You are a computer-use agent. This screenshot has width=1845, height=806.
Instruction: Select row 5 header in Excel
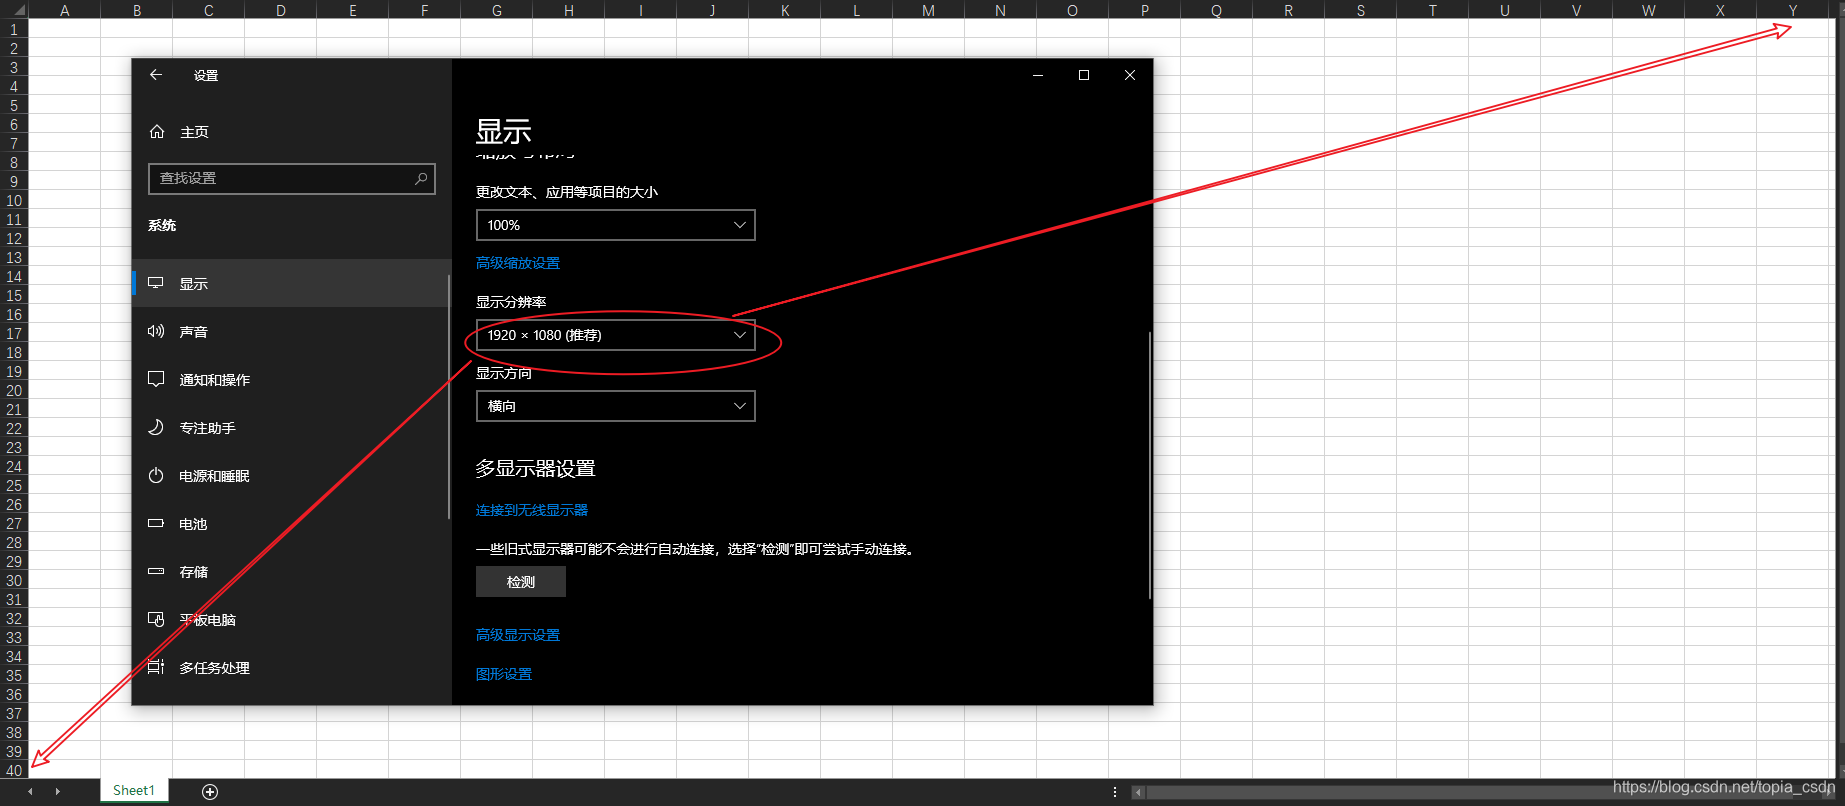(x=14, y=106)
